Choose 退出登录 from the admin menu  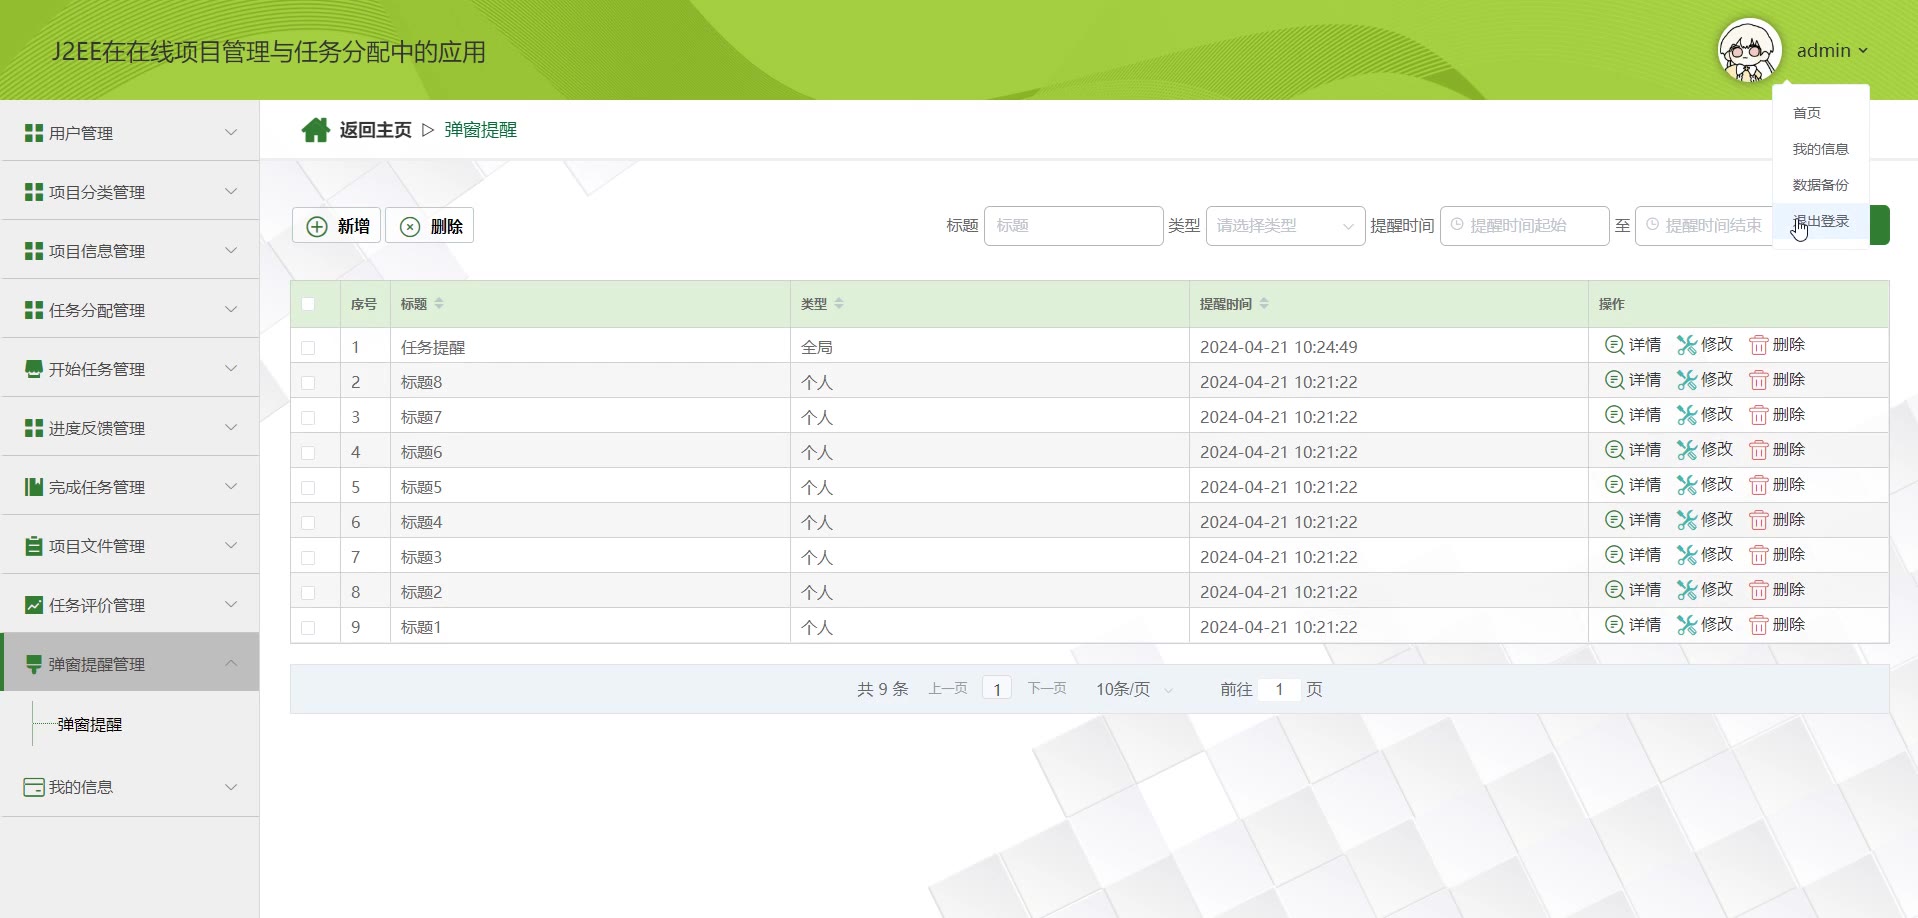pos(1820,221)
